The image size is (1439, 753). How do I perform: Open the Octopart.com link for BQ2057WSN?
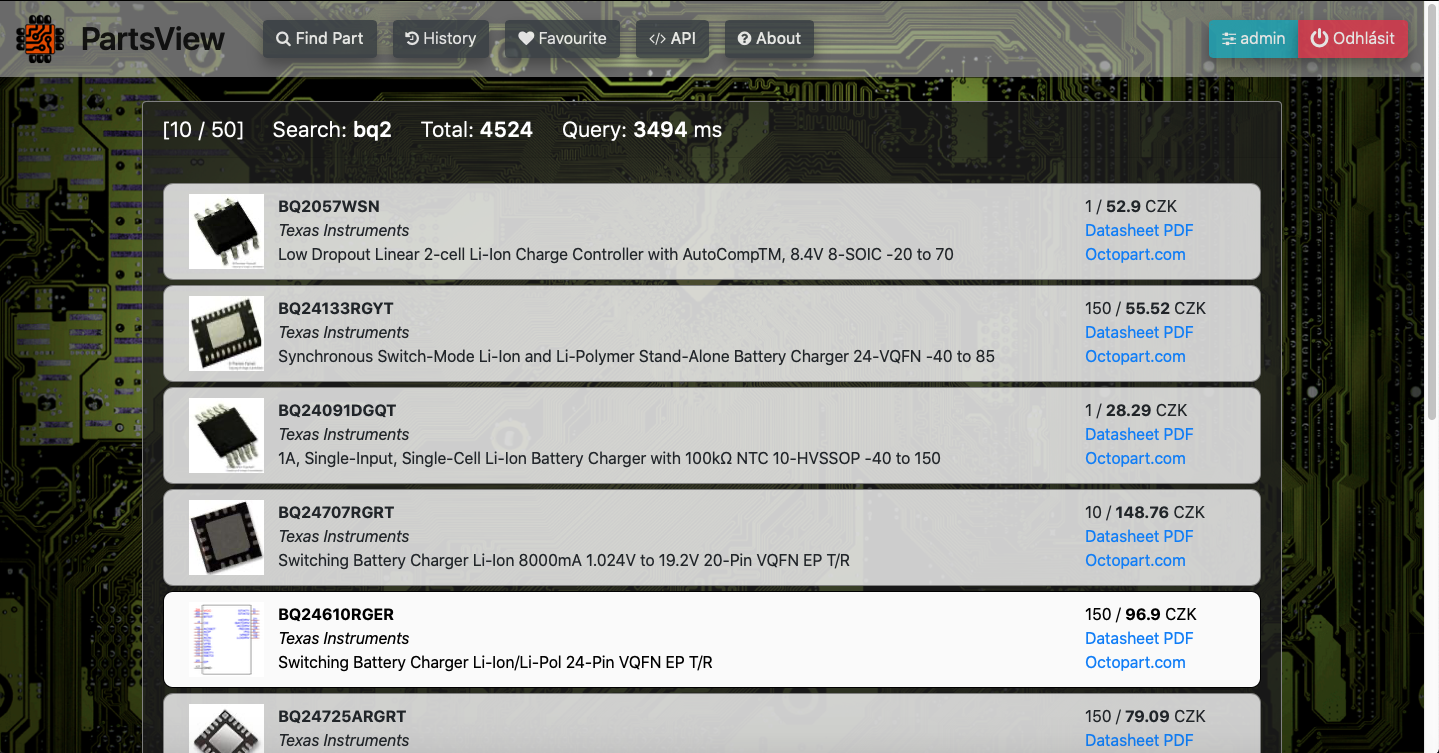(x=1135, y=254)
